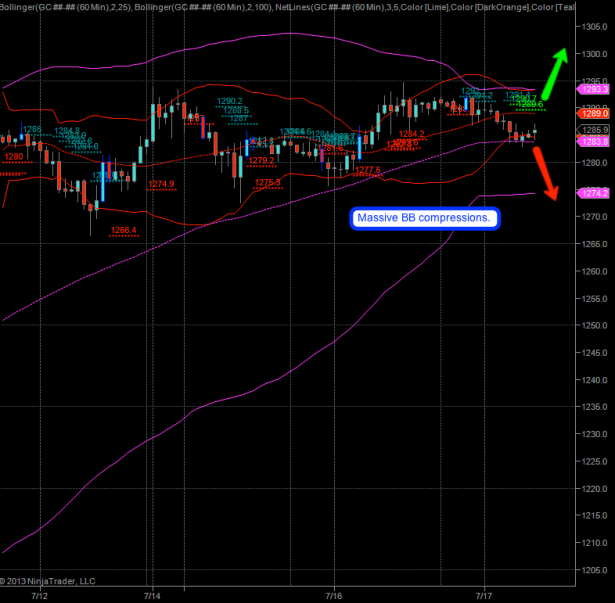This screenshot has height=603, width=615.
Task: Select the 1274.9 red net line label
Action: click(161, 184)
